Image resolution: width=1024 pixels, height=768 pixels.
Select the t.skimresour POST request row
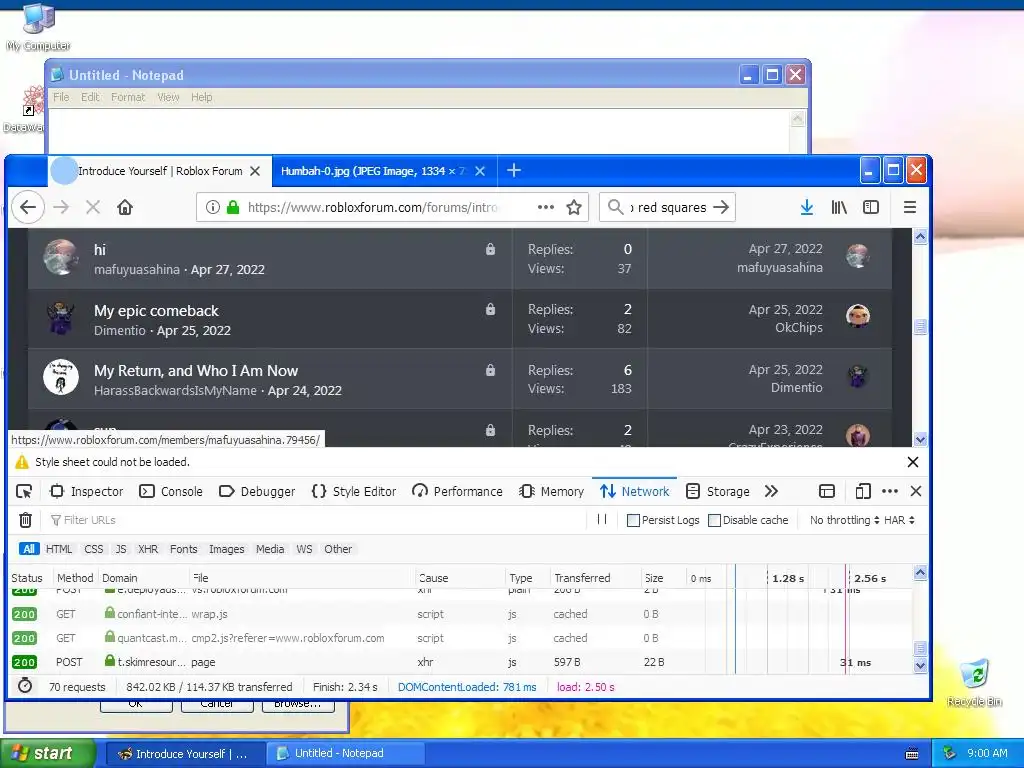460,662
